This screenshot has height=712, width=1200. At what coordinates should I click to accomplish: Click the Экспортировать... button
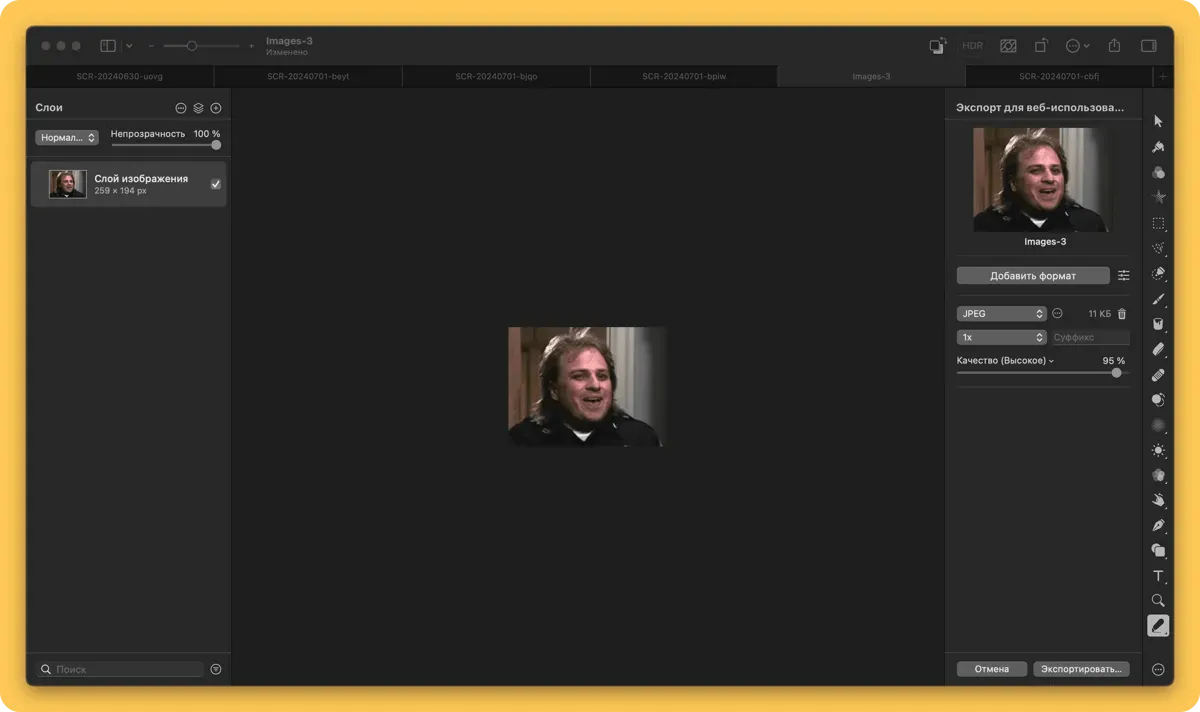point(1081,669)
